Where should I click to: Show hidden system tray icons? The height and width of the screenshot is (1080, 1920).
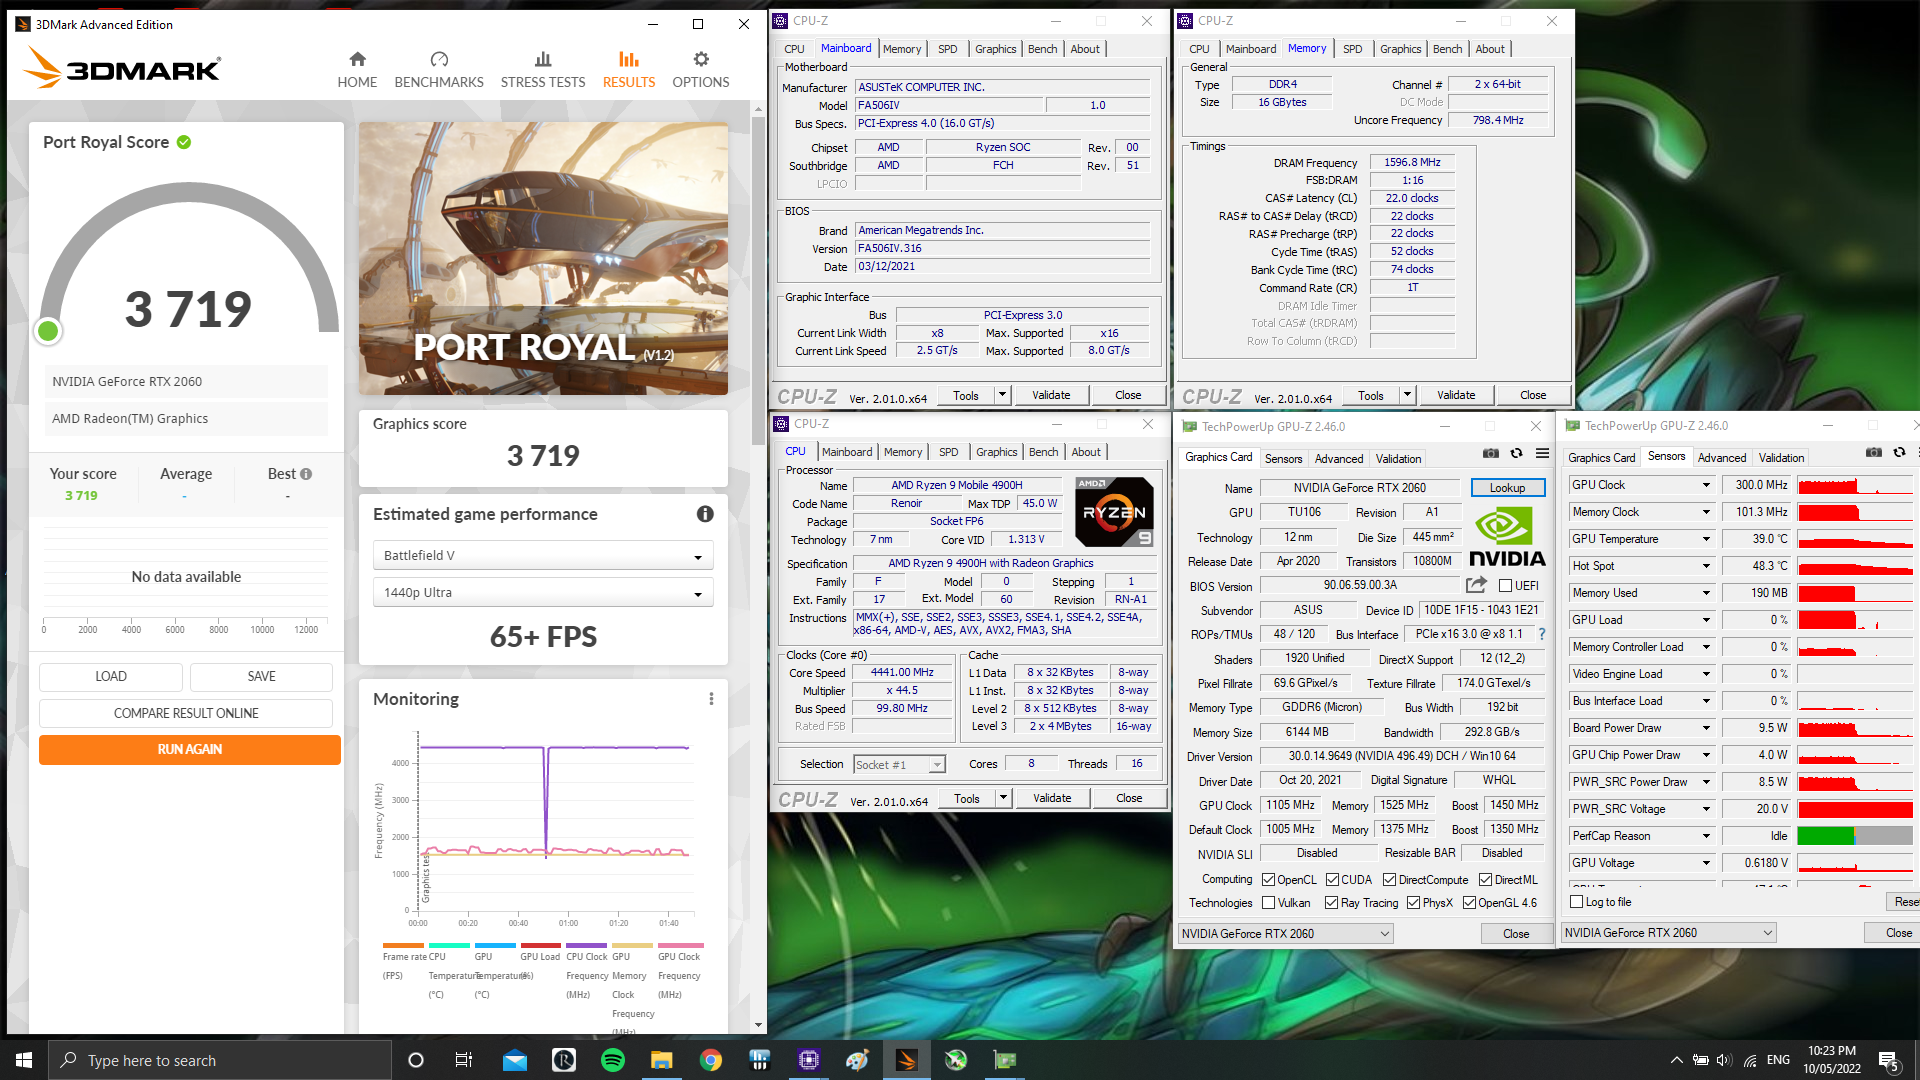[x=1676, y=1060]
